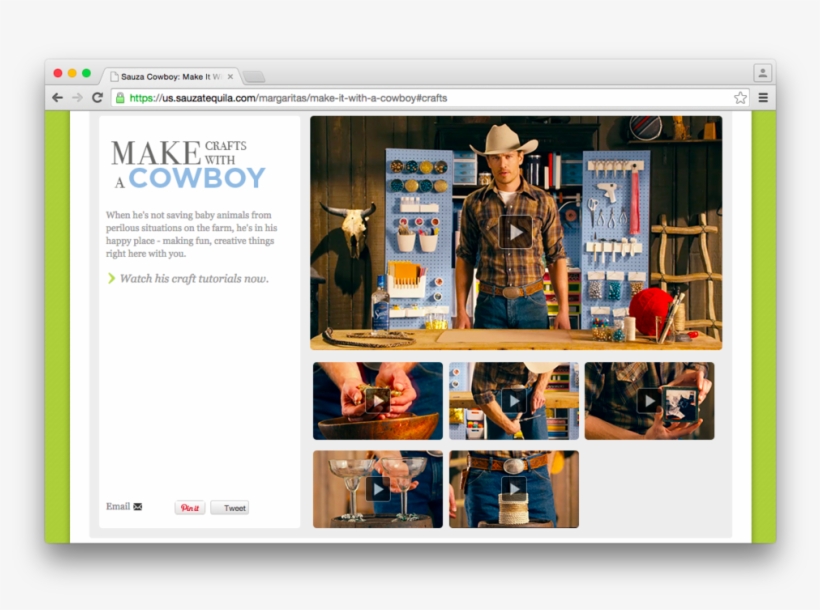Play the bowl craft thumbnail video

click(x=377, y=401)
